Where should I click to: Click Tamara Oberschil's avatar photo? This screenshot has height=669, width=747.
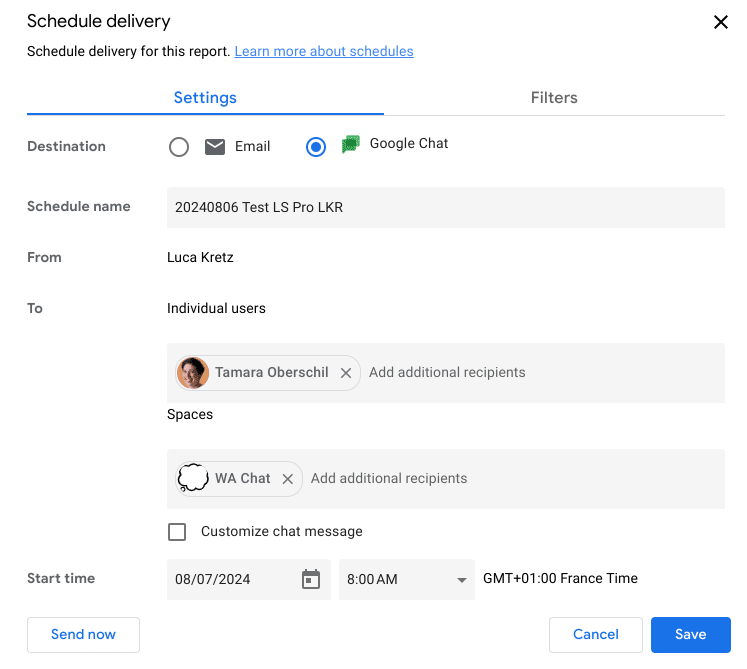click(193, 373)
